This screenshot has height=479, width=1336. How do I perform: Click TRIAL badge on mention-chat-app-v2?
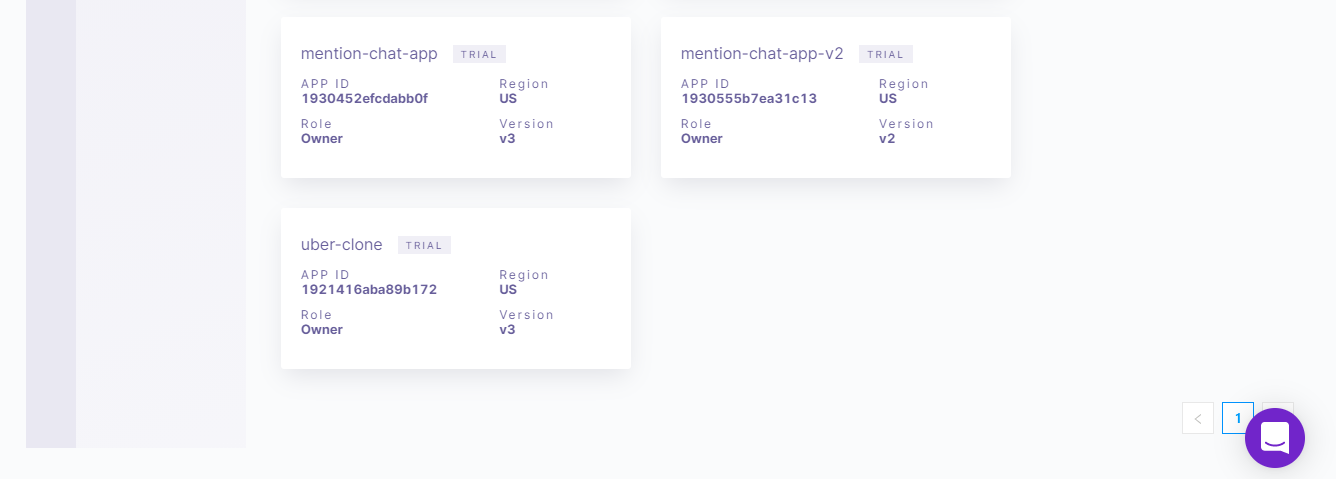tap(886, 54)
